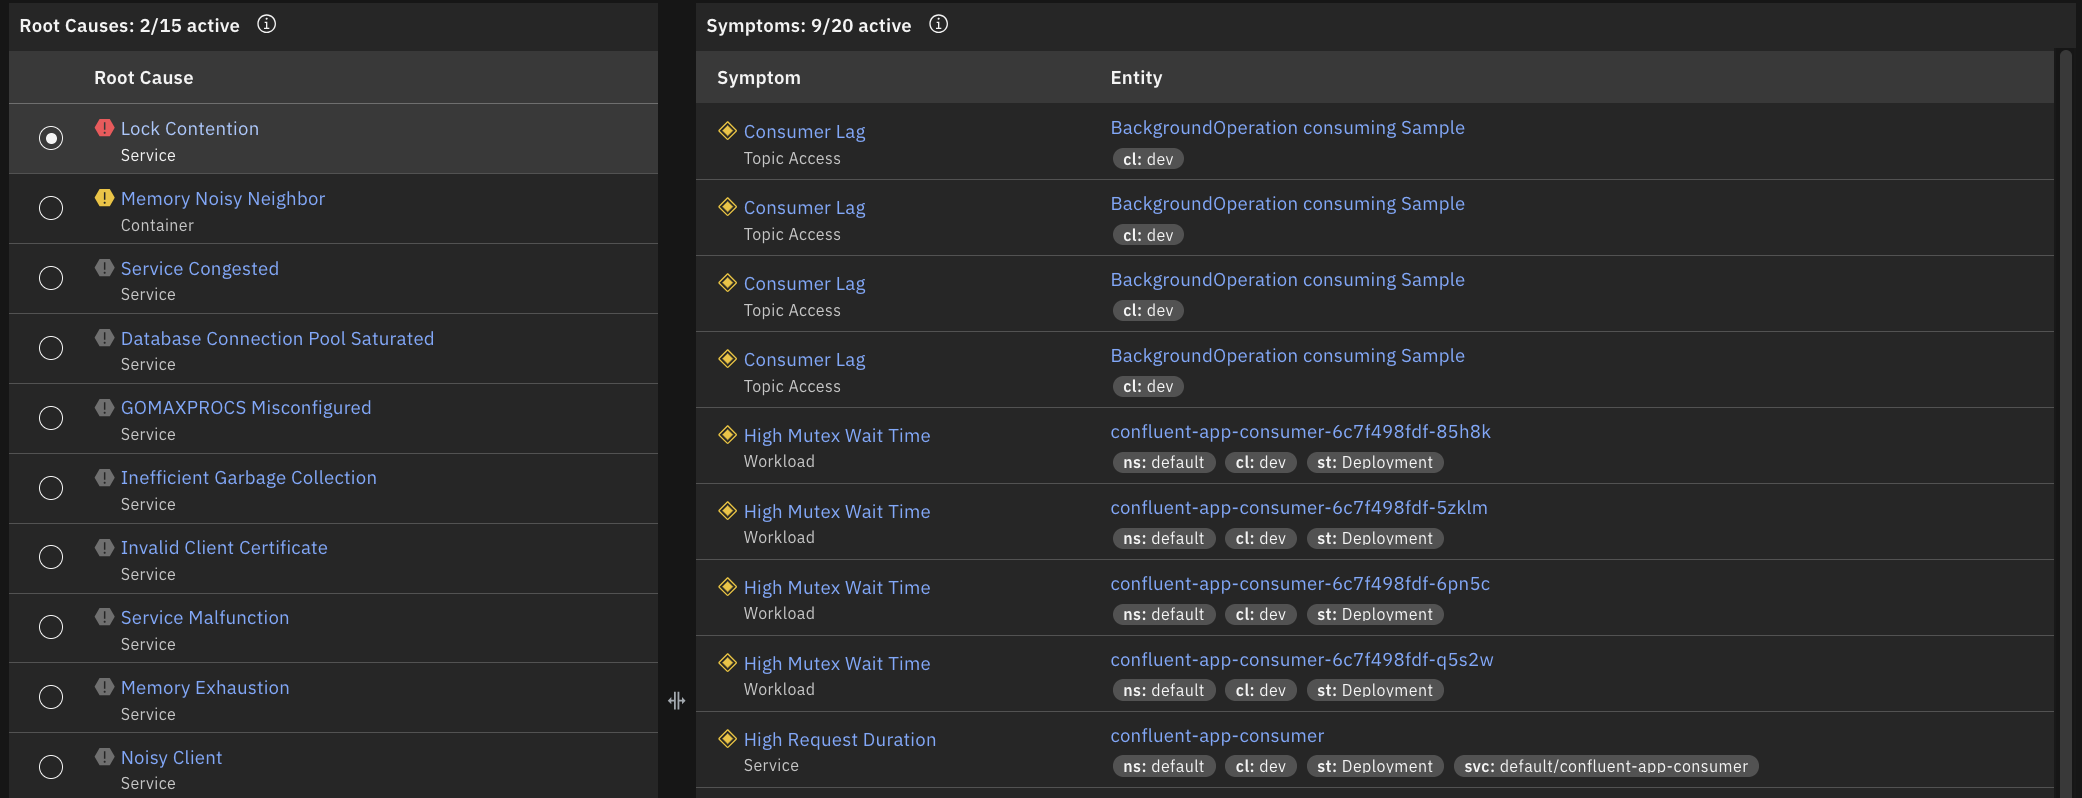Click yellow warning icon on Memory Noisy Neighbor

tap(104, 198)
